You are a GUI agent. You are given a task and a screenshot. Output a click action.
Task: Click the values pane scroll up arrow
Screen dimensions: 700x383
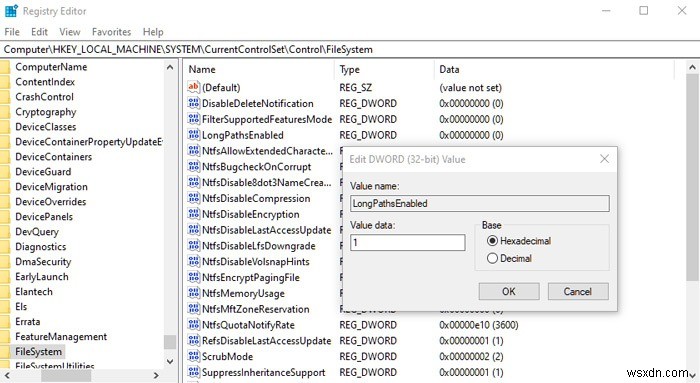pyautogui.click(x=692, y=68)
